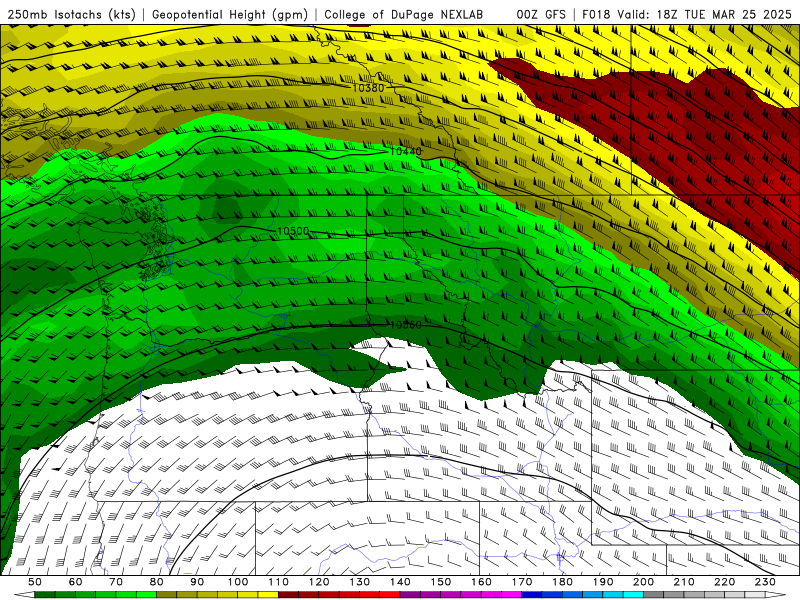The image size is (800, 600).
Task: Click the 'F018' forecast hour text
Action: click(x=596, y=14)
